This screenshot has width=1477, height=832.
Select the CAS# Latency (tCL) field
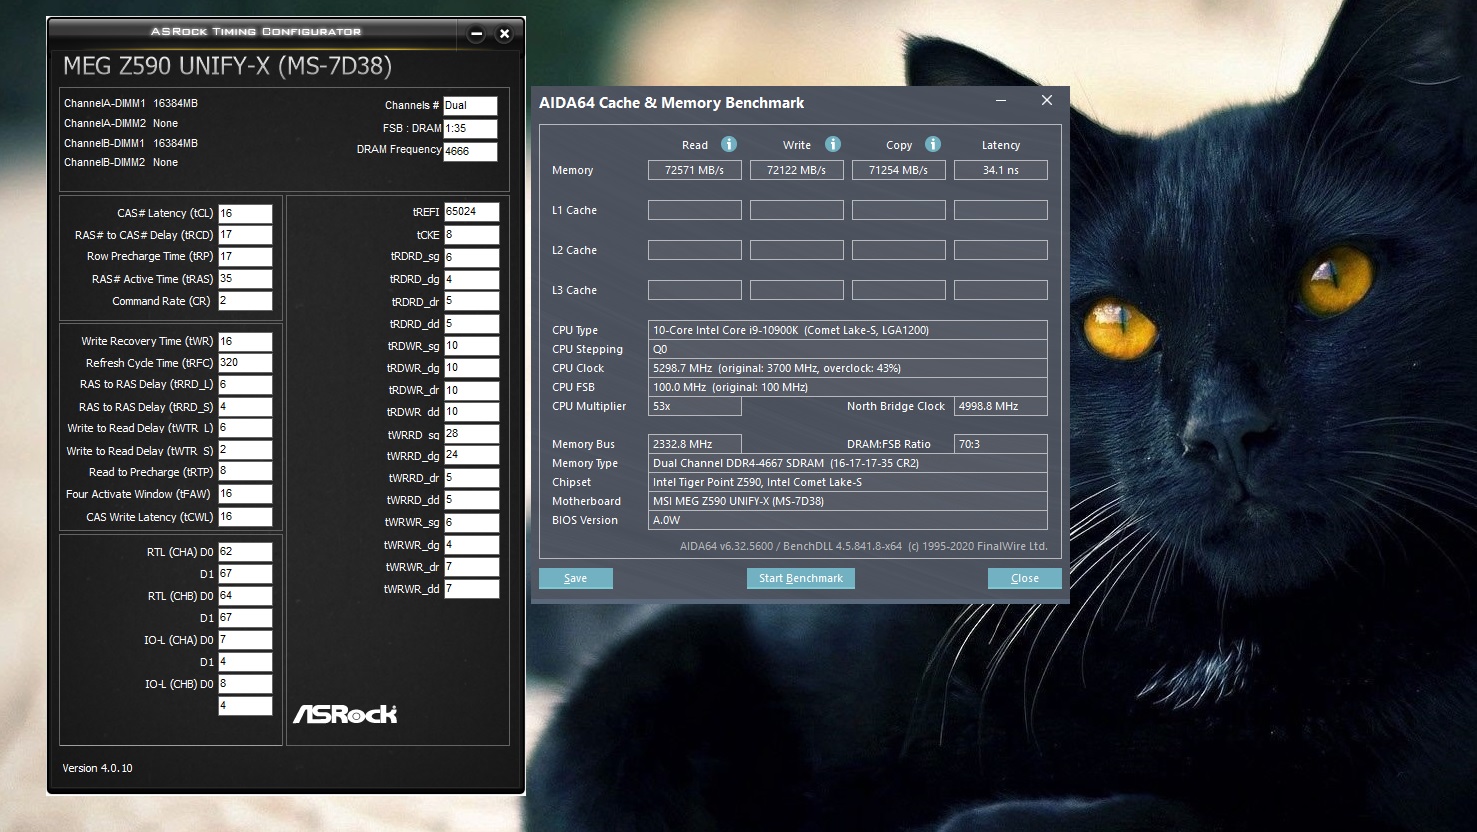point(245,213)
